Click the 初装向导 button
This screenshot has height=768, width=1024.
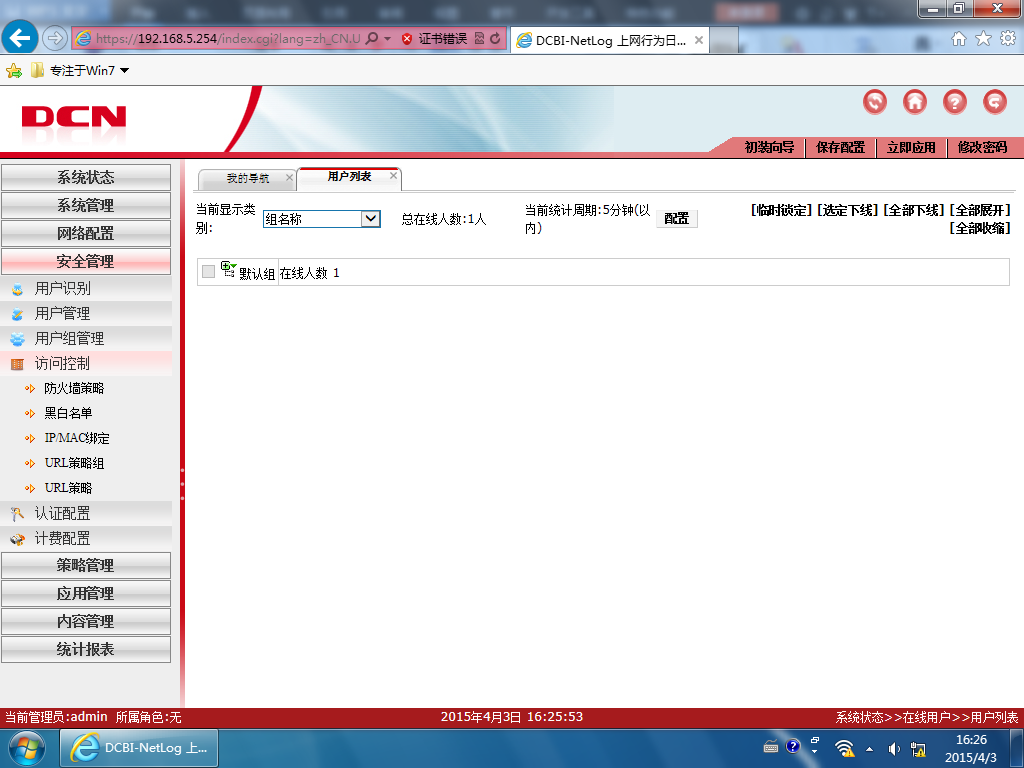[x=769, y=148]
